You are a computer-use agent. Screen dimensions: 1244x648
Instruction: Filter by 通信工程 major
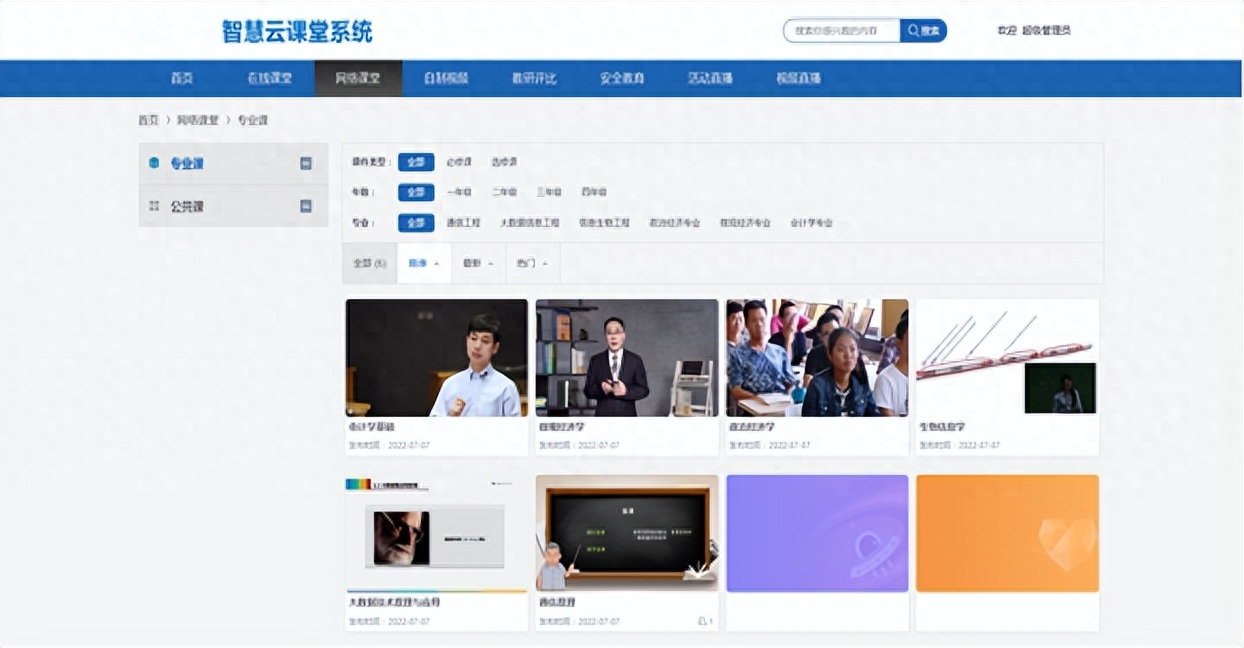pyautogui.click(x=463, y=223)
